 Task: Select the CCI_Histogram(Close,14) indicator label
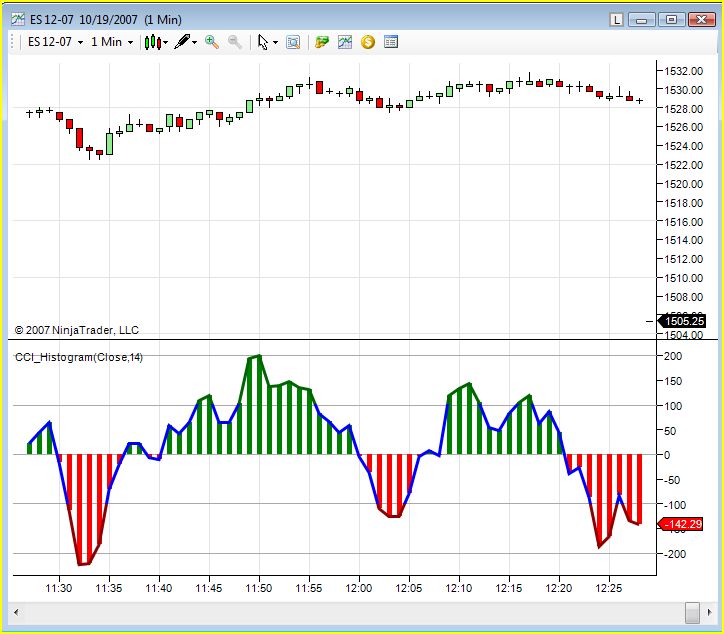click(x=79, y=357)
